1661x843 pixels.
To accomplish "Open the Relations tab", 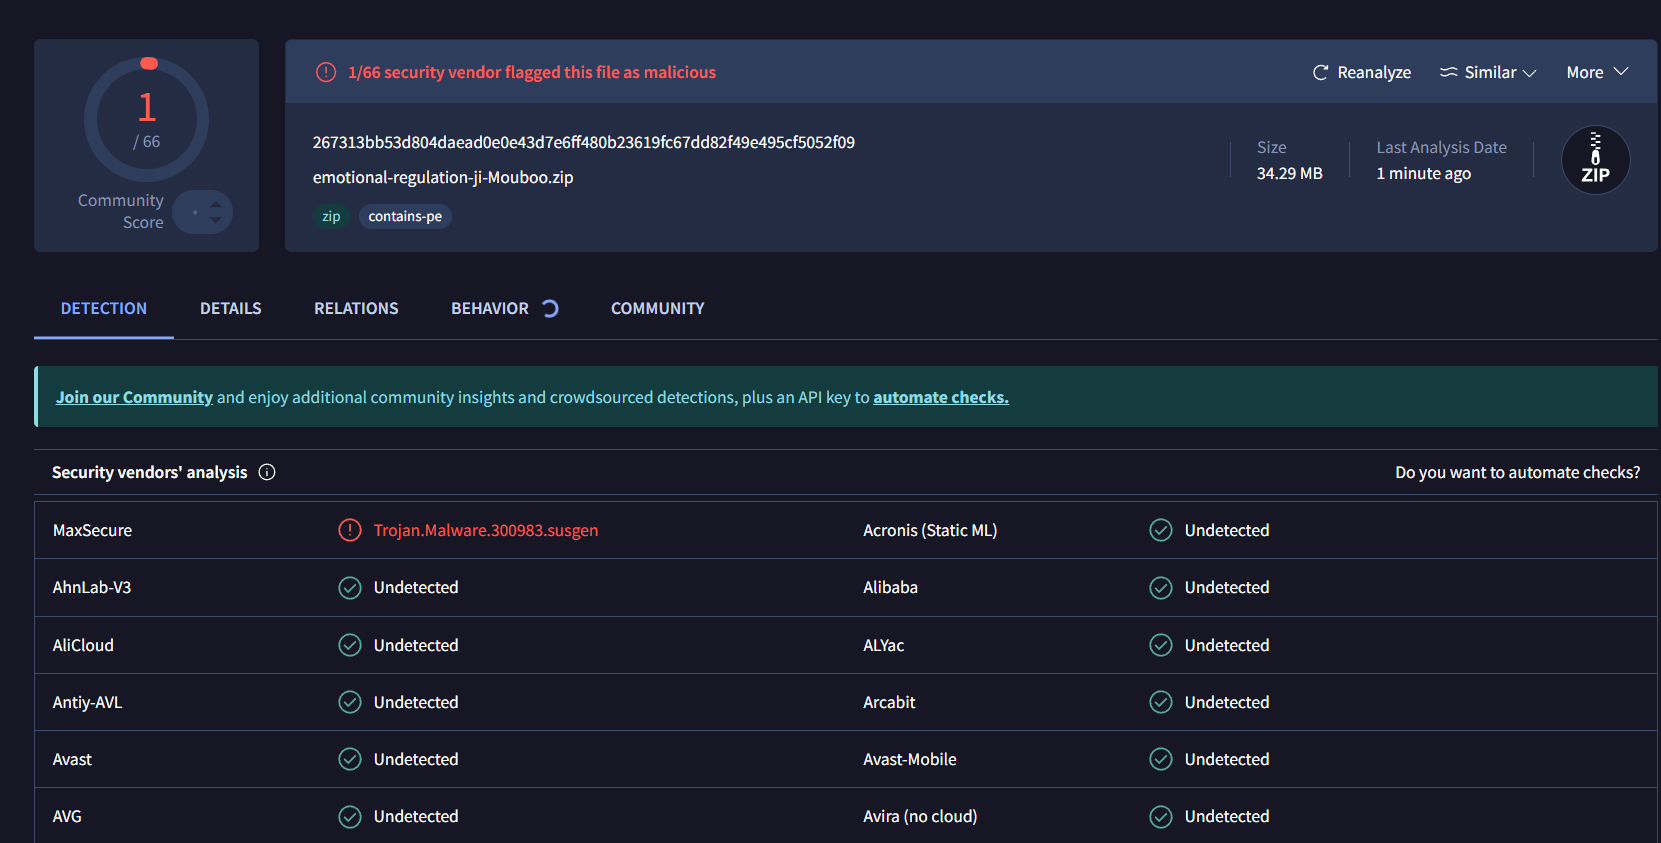I will pyautogui.click(x=356, y=308).
